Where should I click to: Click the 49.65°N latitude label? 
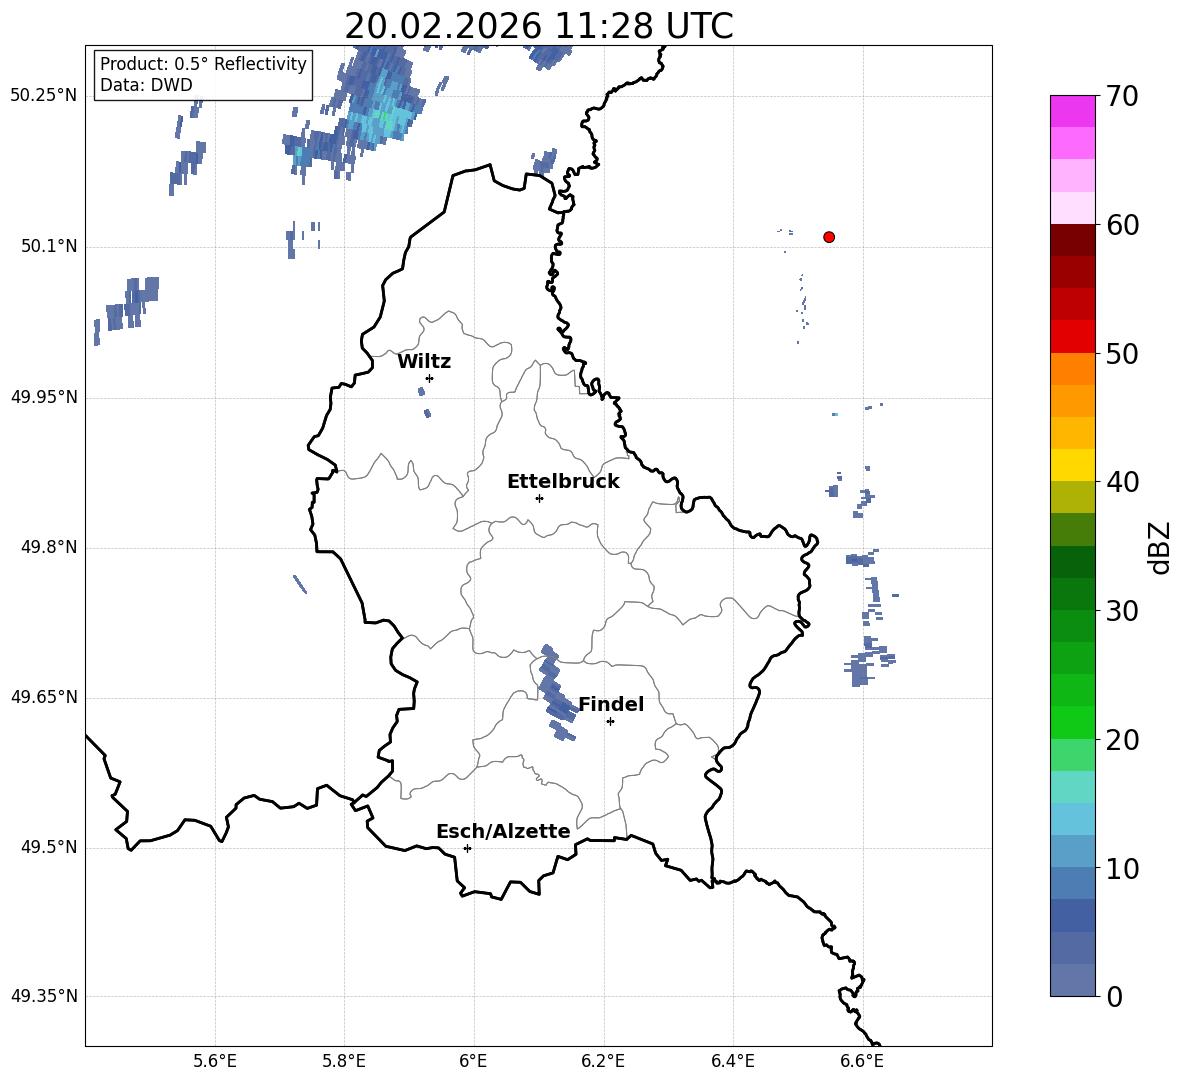click(x=44, y=697)
